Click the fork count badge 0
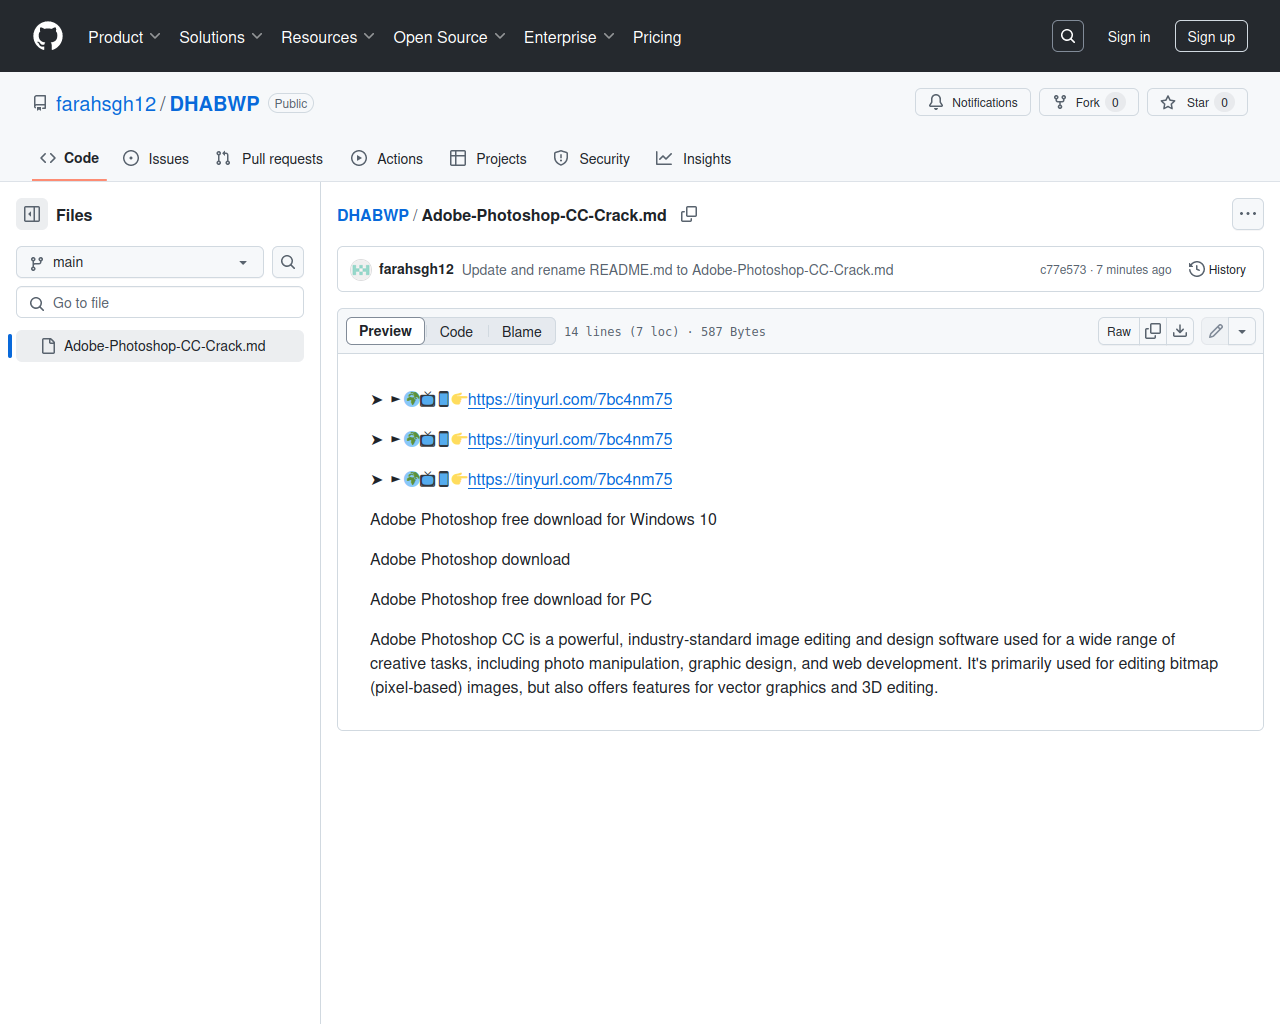Image resolution: width=1280 pixels, height=1024 pixels. (x=1116, y=102)
